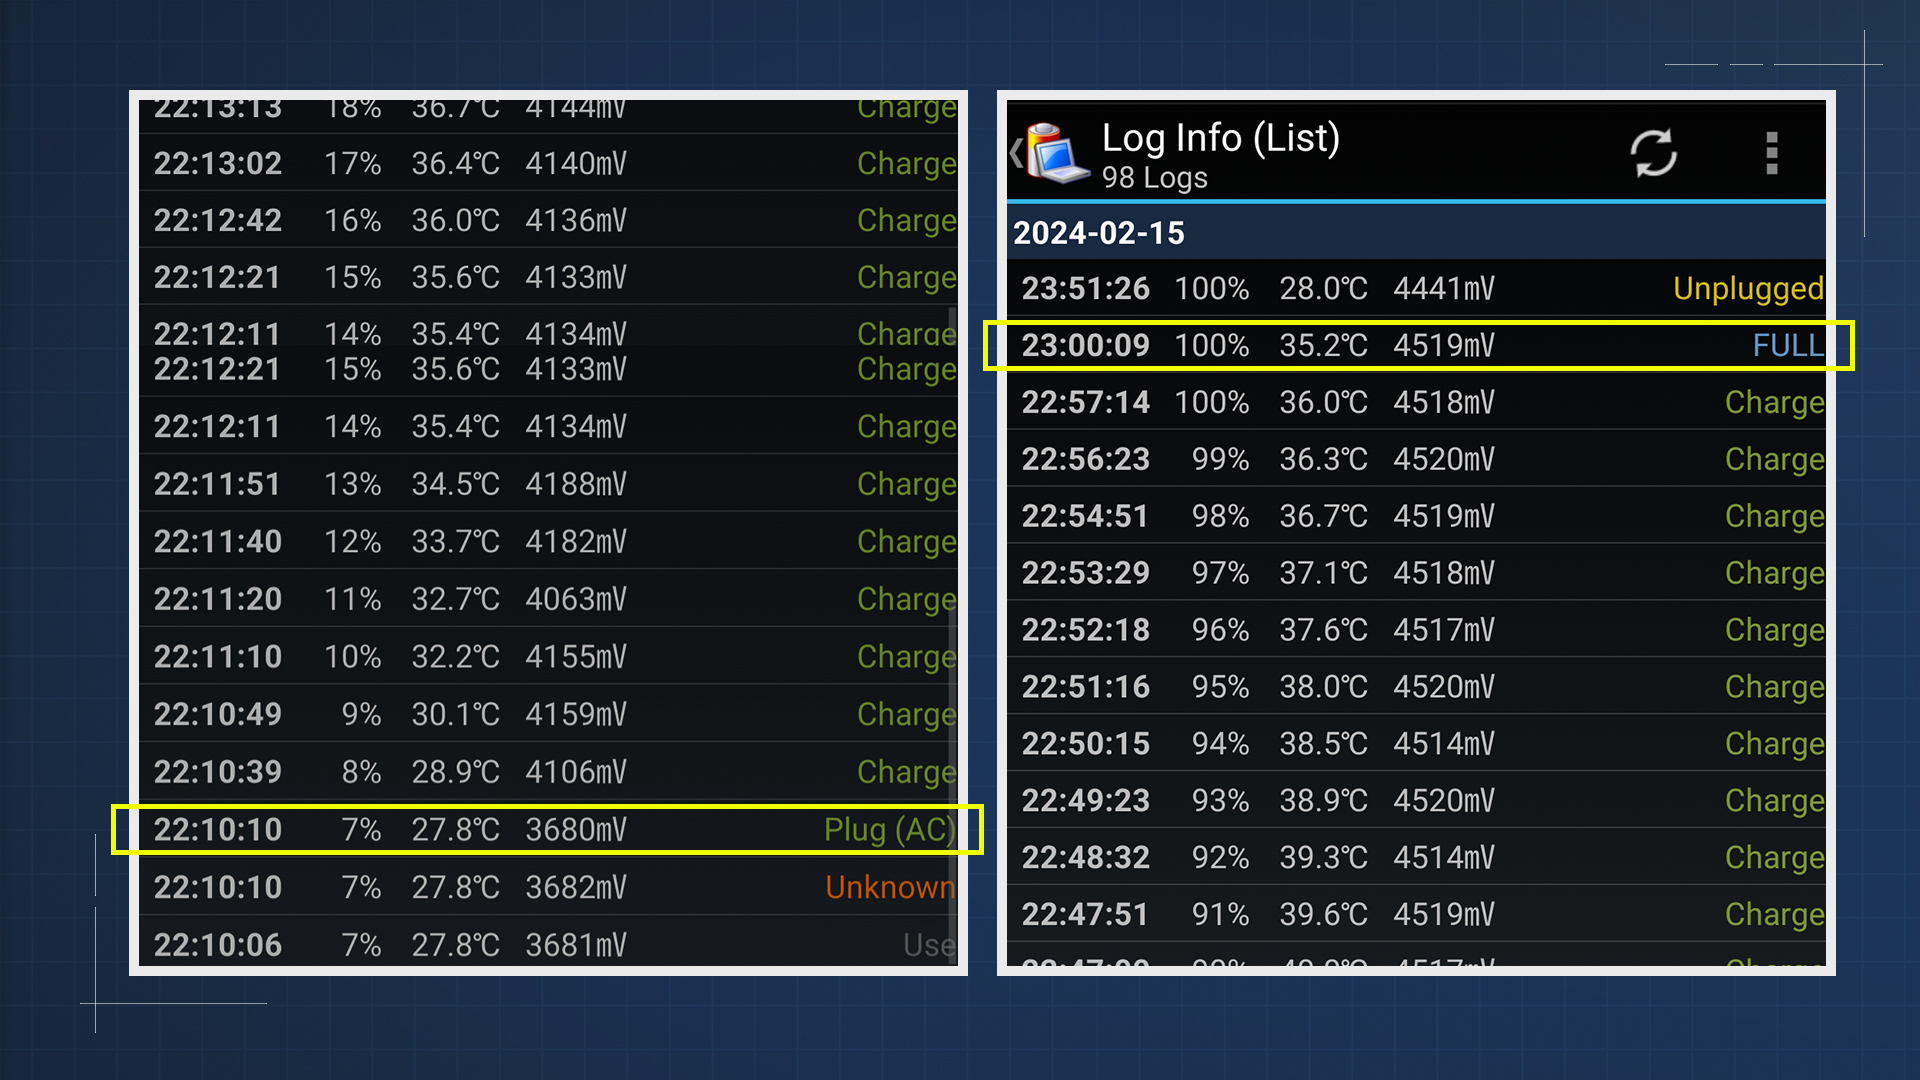The width and height of the screenshot is (1920, 1080).
Task: Select the 22:56:23 99% log row
Action: [1416, 459]
